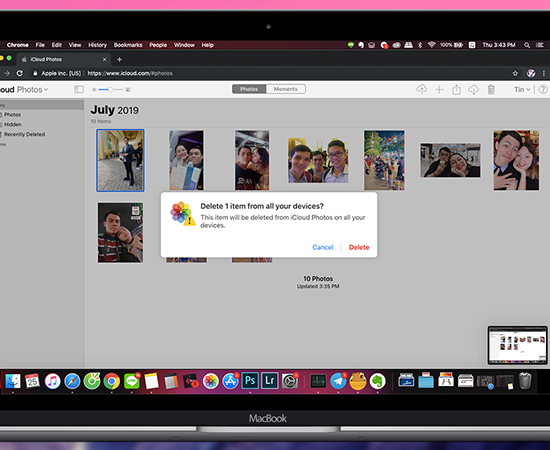The image size is (550, 450).
Task: Select the three men selfie photo
Action: (318, 160)
